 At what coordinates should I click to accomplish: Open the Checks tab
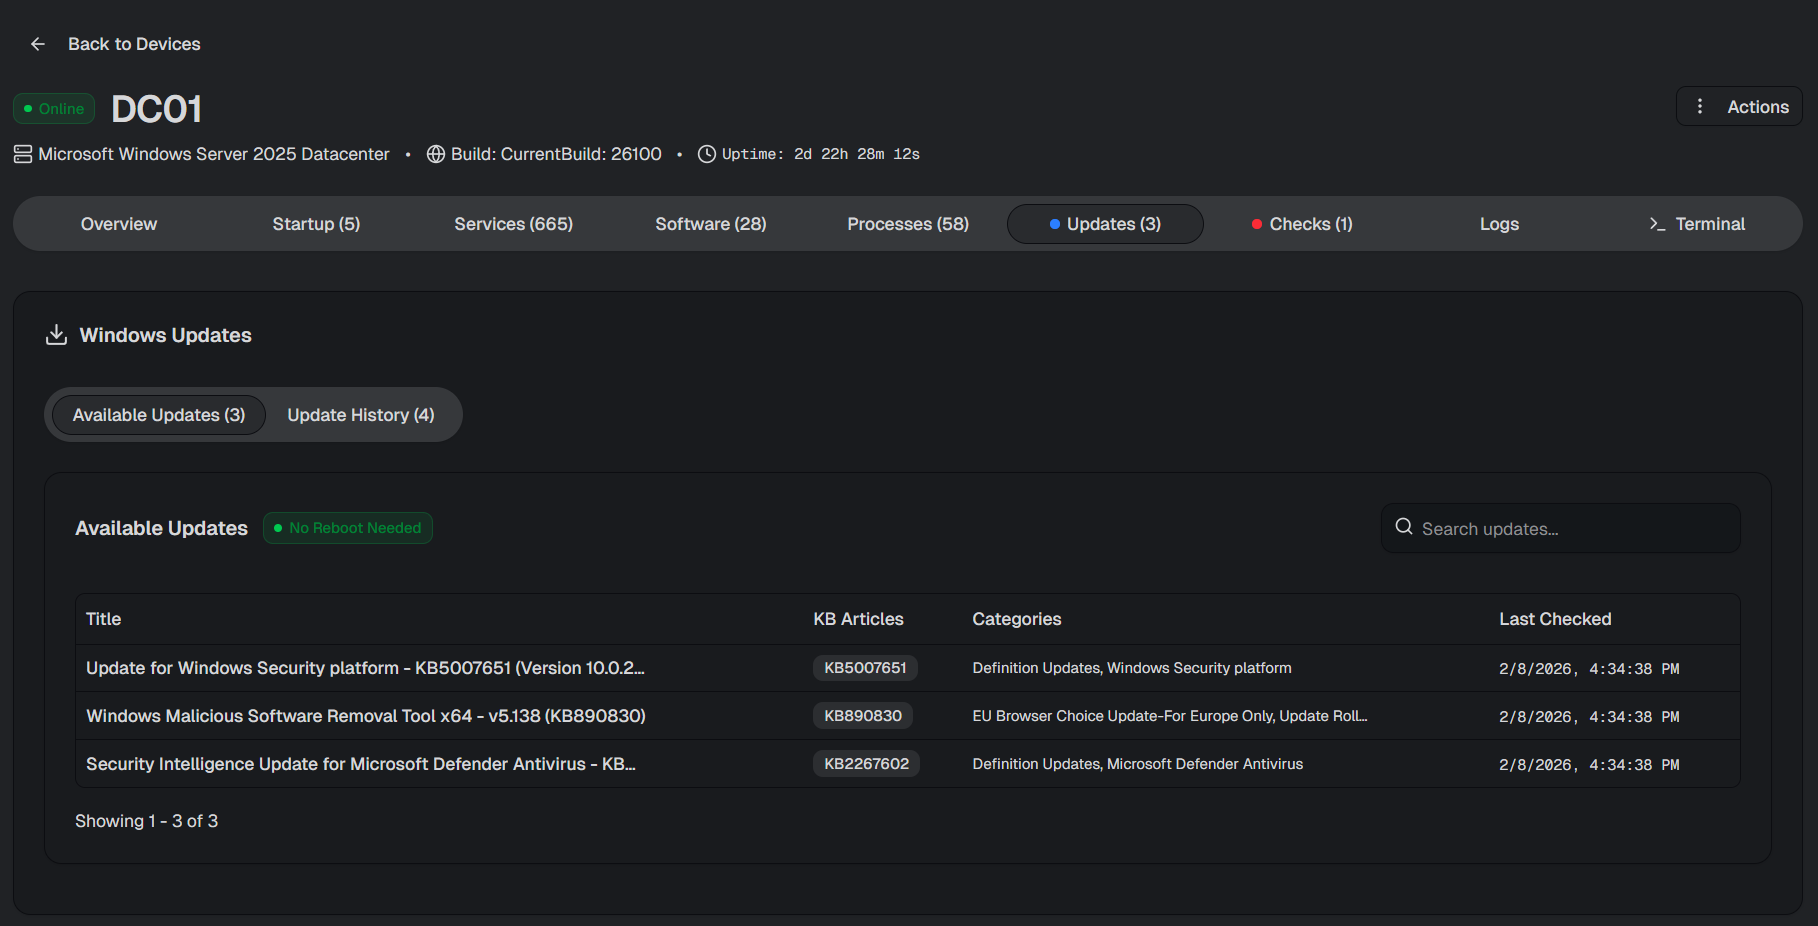click(1302, 224)
